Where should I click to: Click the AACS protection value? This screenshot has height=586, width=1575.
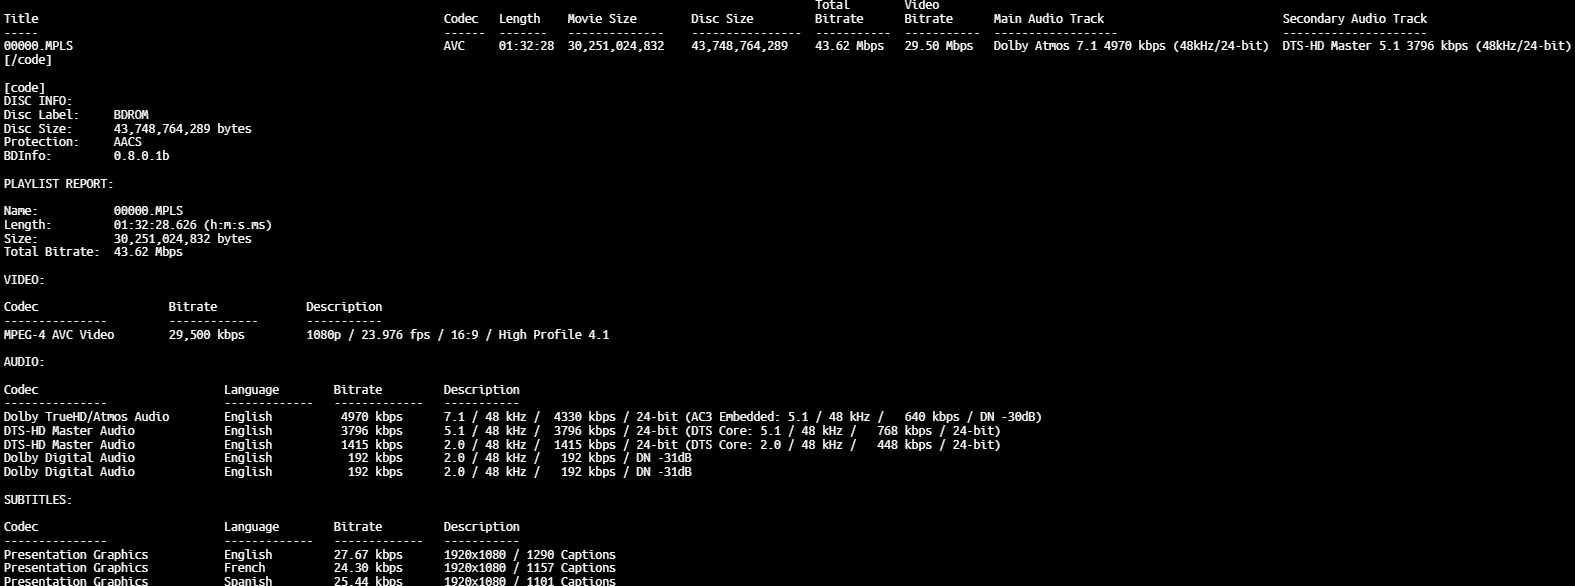pyautogui.click(x=128, y=142)
